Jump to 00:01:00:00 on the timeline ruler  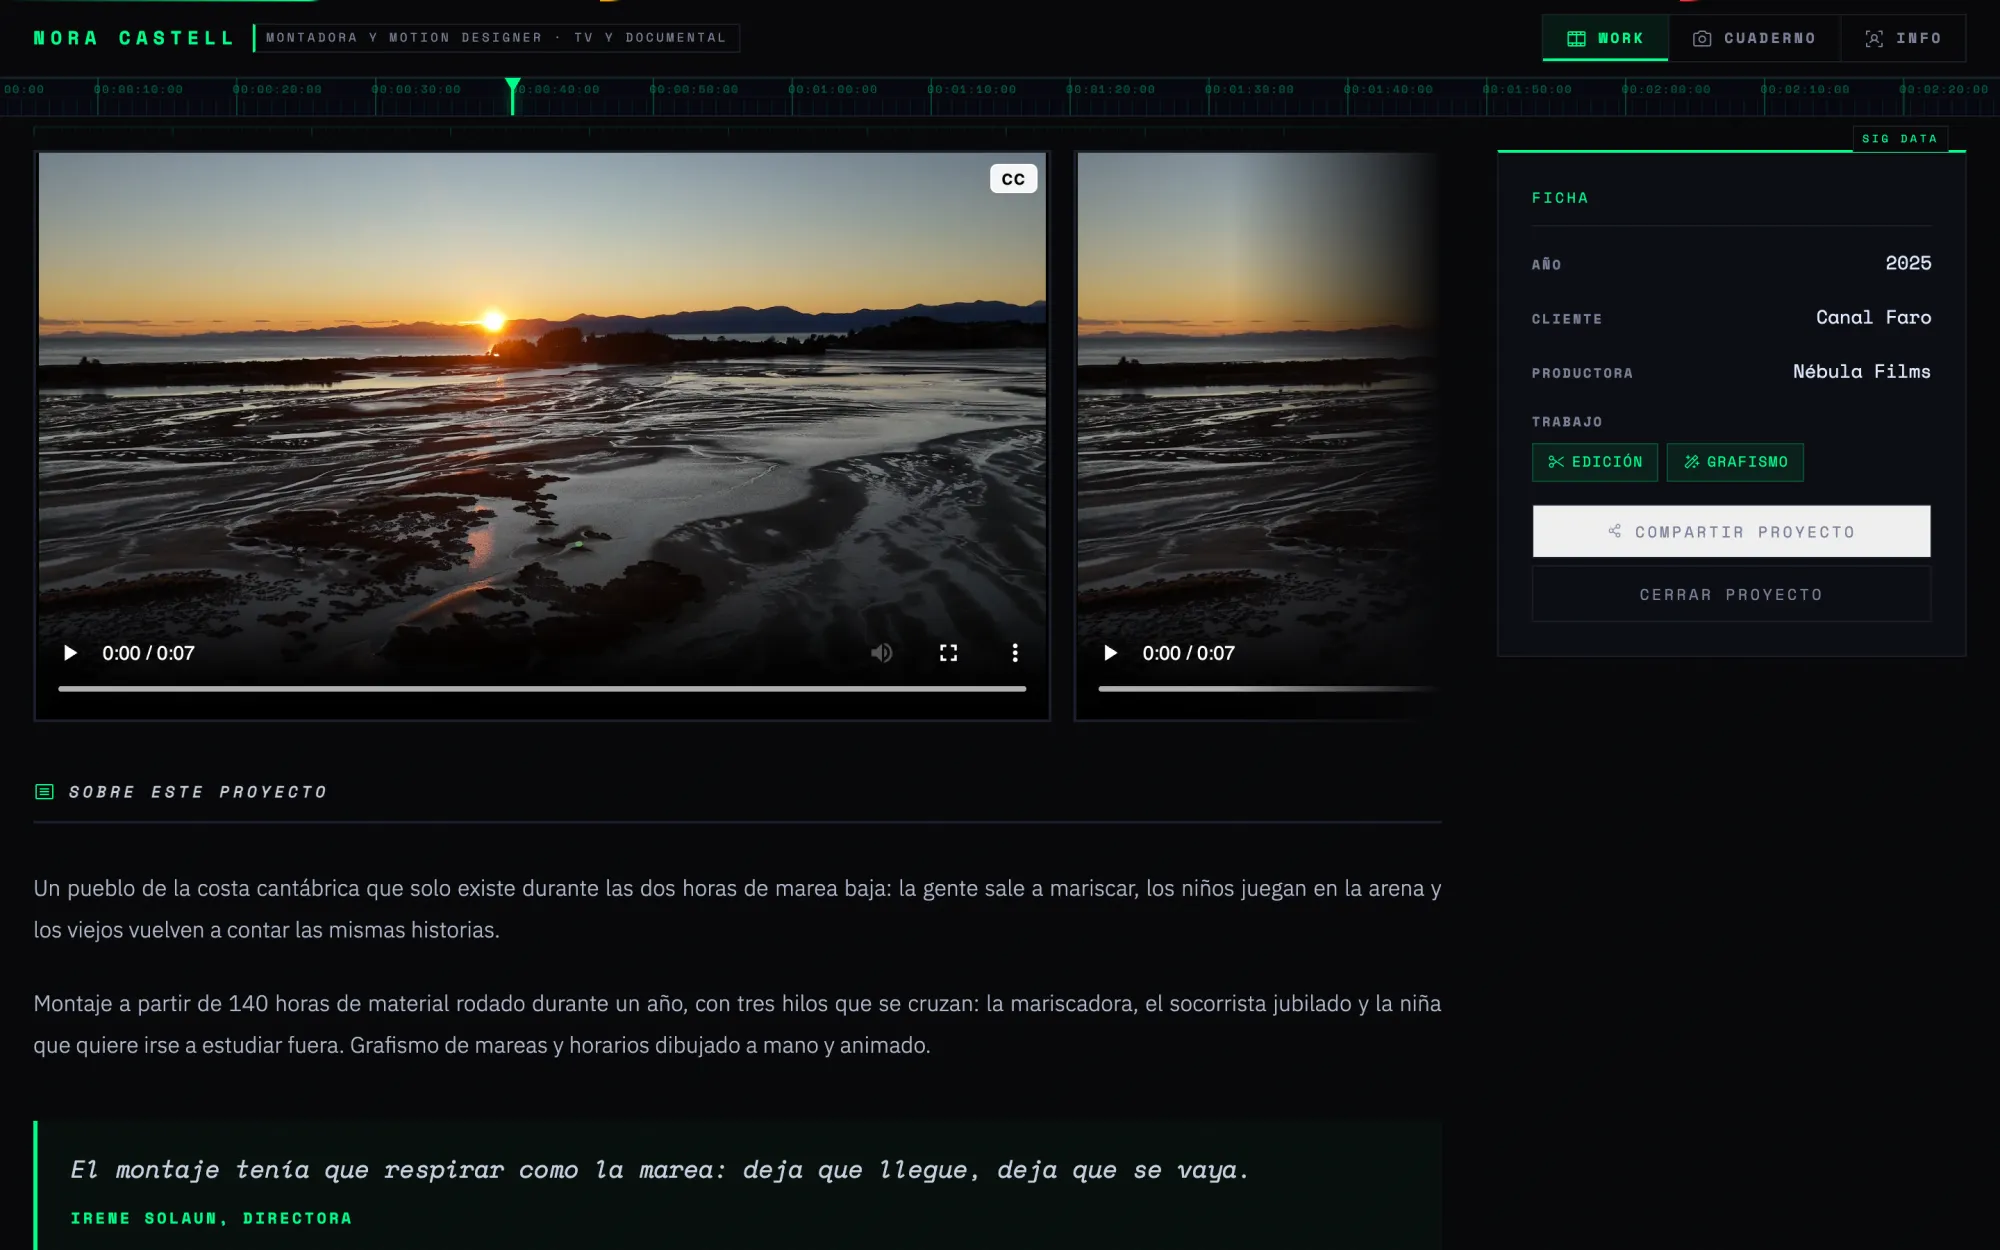click(x=832, y=90)
